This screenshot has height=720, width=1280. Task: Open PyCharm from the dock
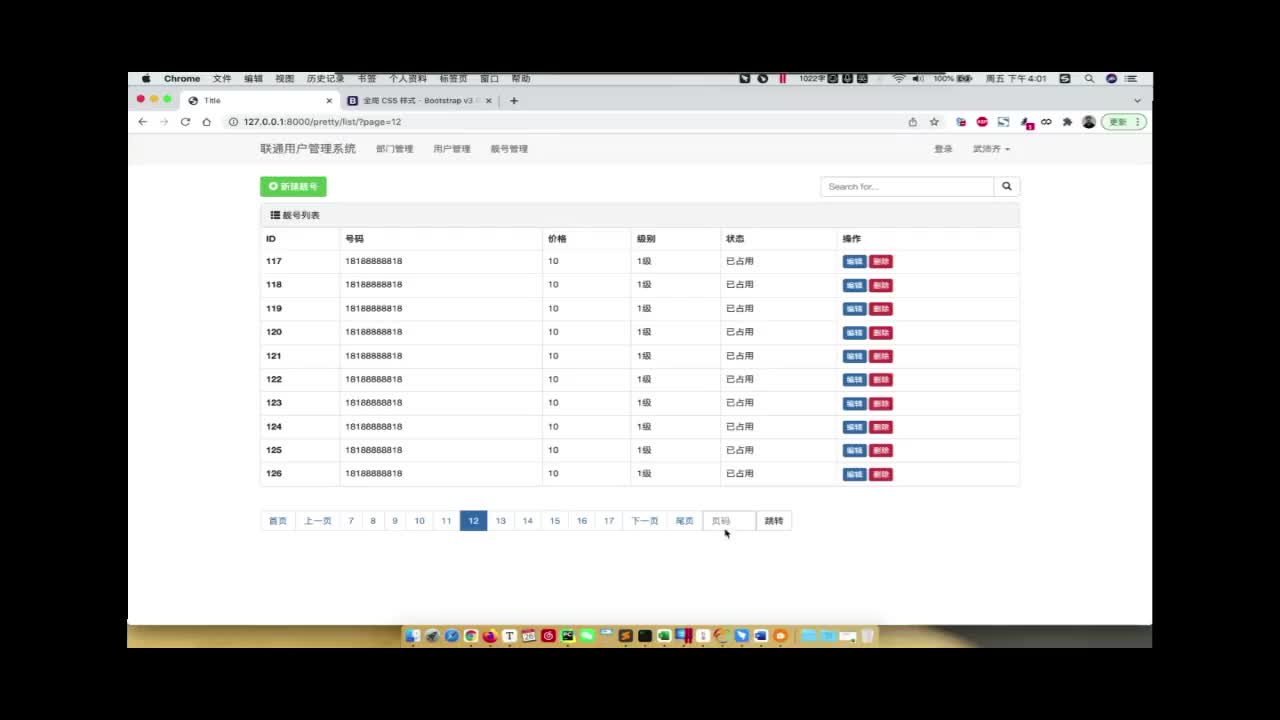567,635
